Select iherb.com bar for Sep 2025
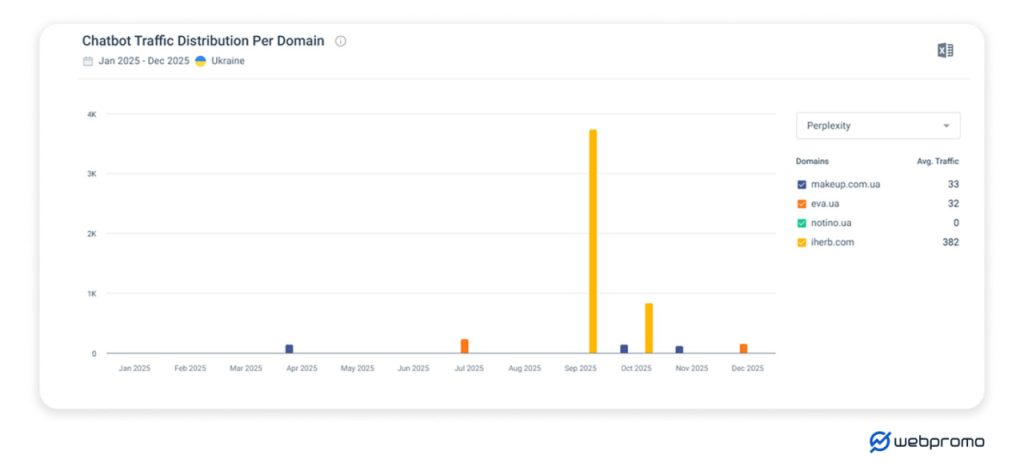1024x471 pixels. [x=593, y=241]
